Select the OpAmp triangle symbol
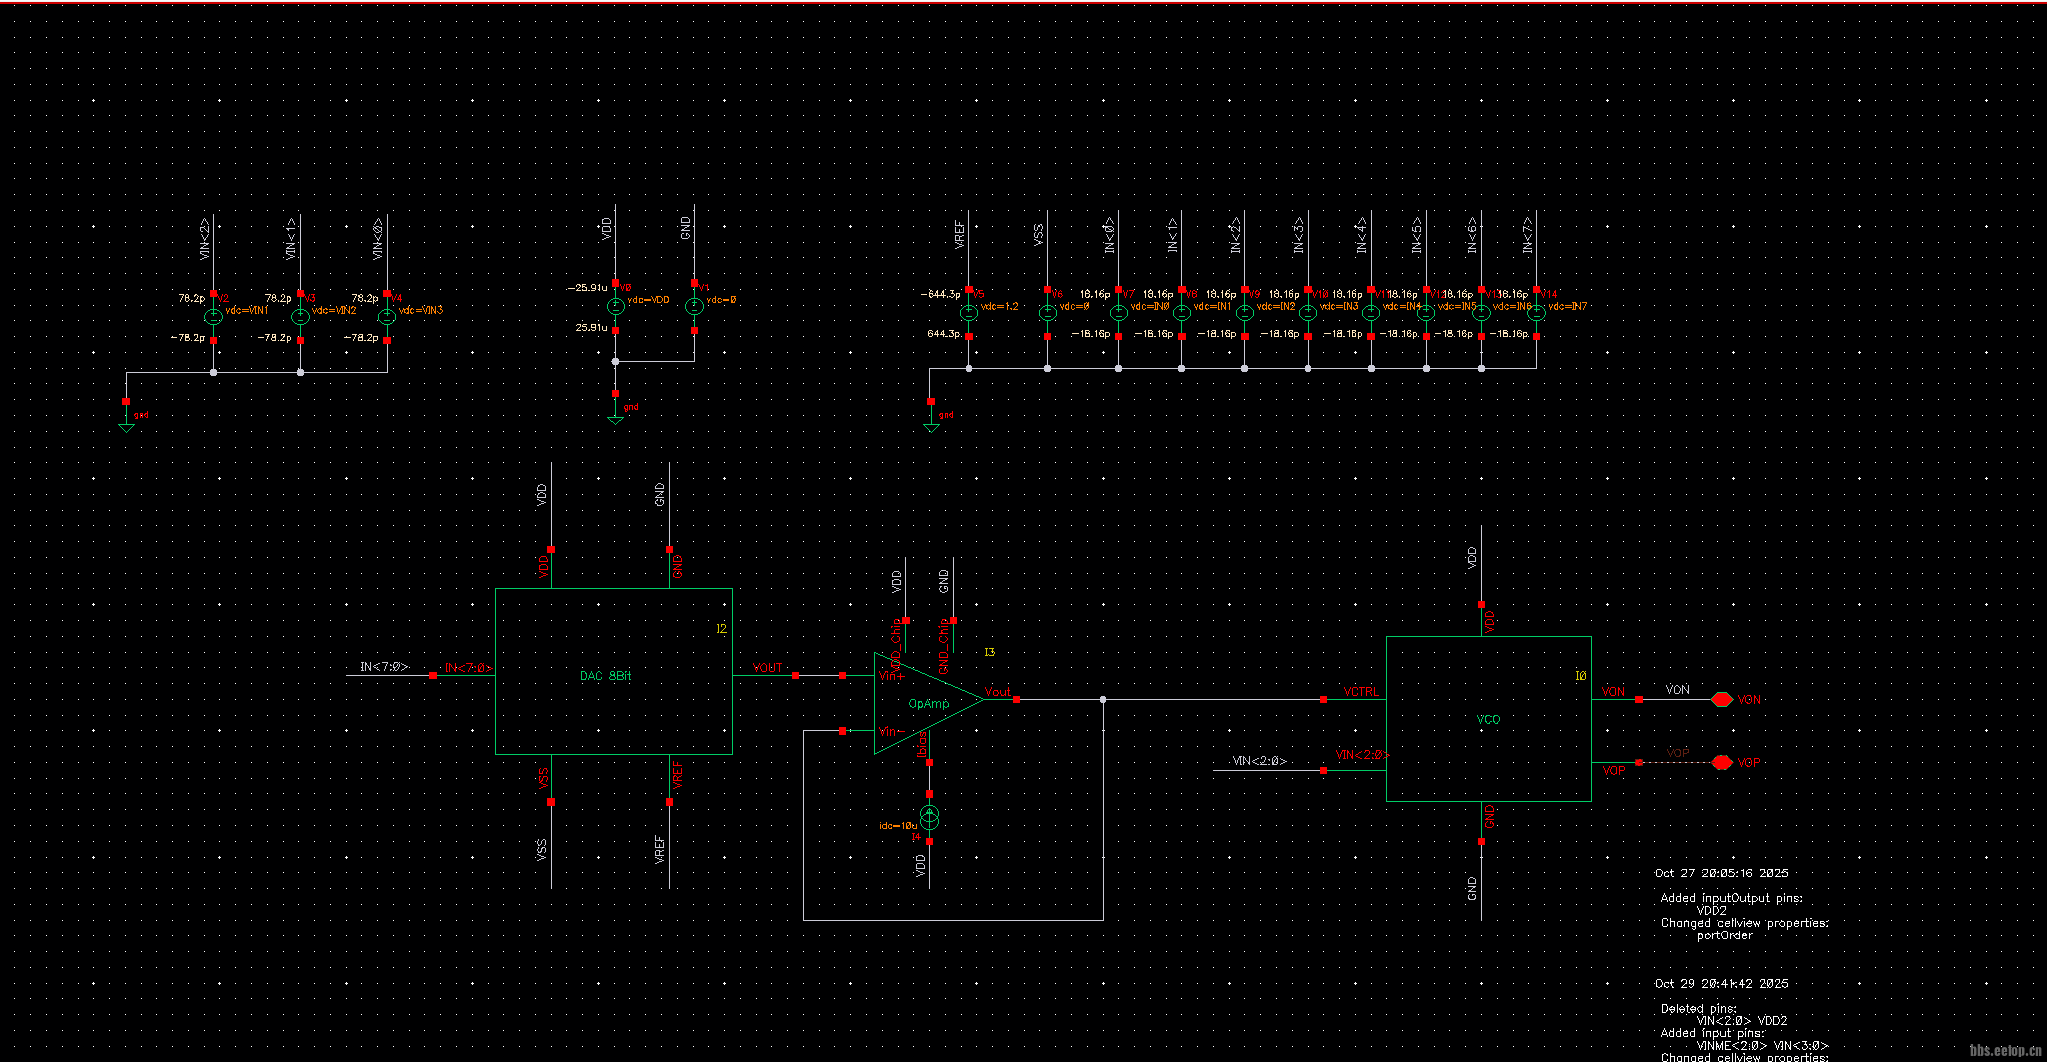 926,703
